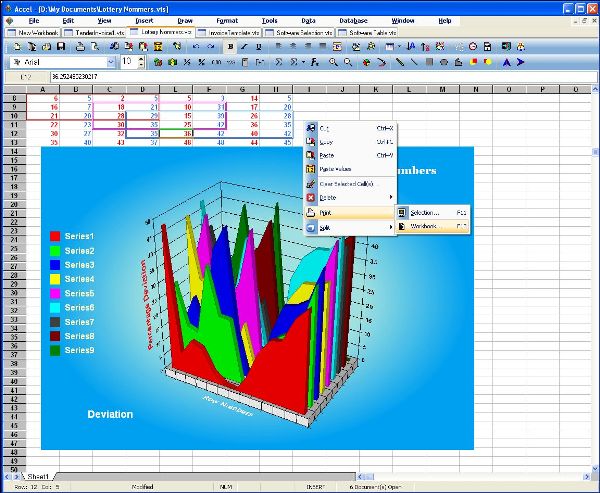600x493 pixels.
Task: Select the ellipse drawing tool icon
Action: [444, 62]
